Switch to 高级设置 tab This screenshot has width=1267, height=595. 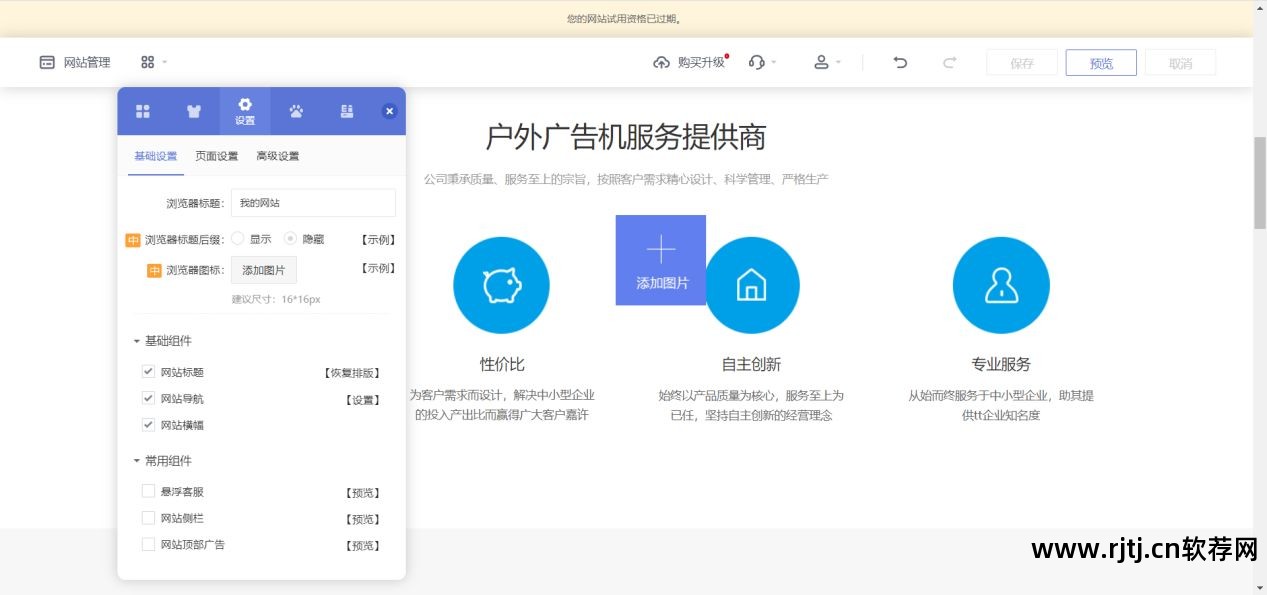pyautogui.click(x=278, y=156)
